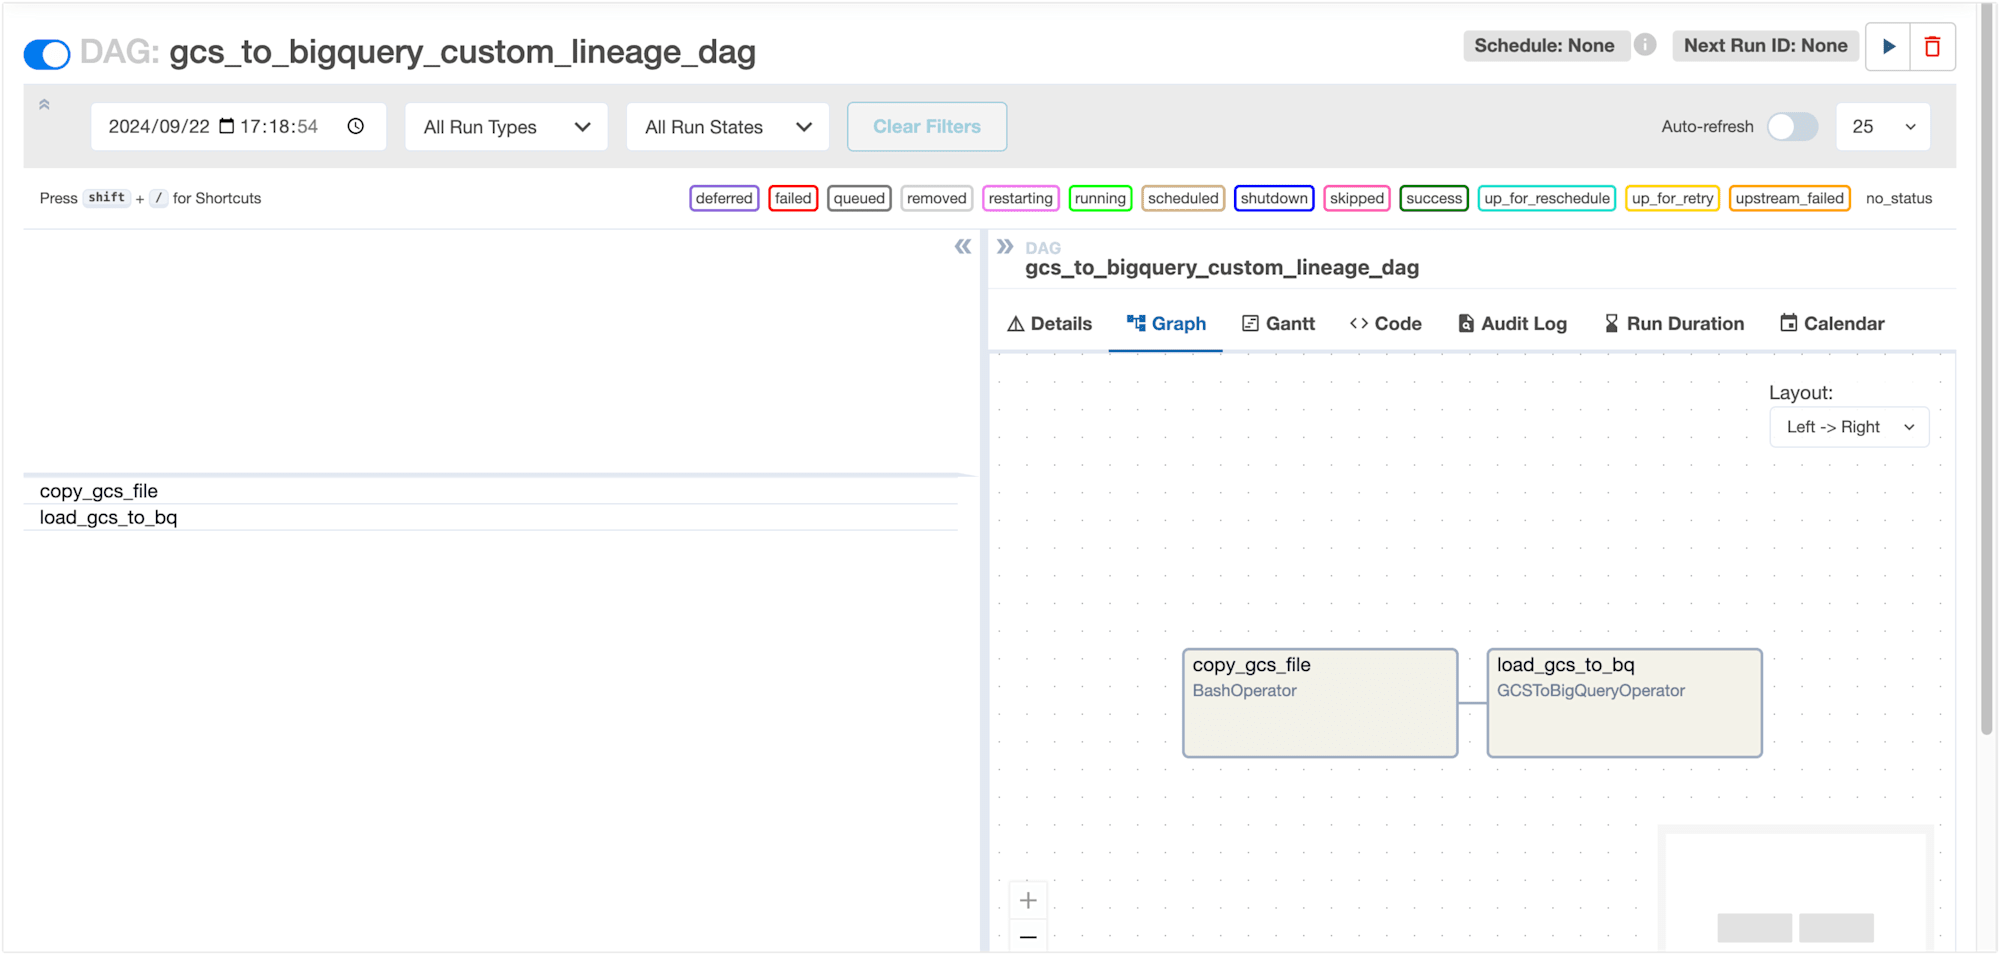The height and width of the screenshot is (955, 2000).
Task: Click the Clear Filters button
Action: click(927, 127)
